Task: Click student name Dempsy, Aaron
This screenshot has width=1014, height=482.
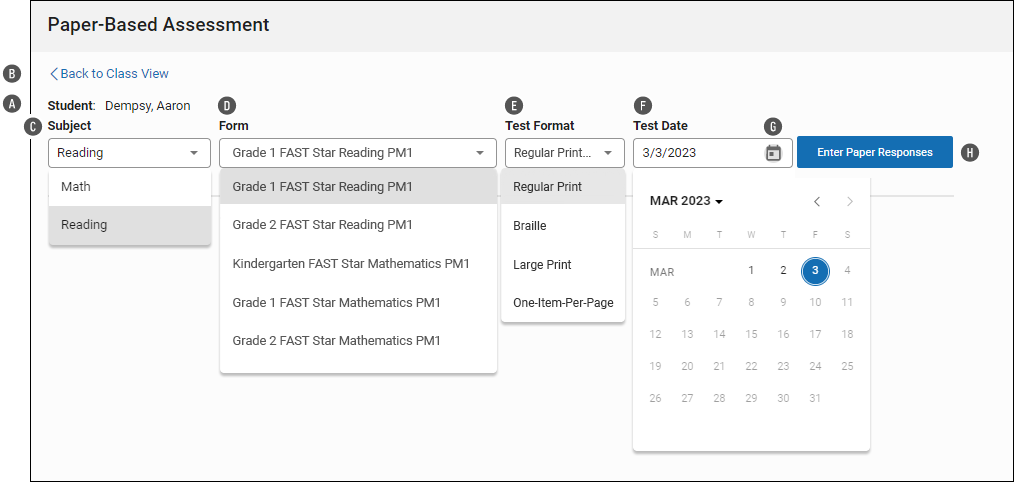Action: point(147,105)
